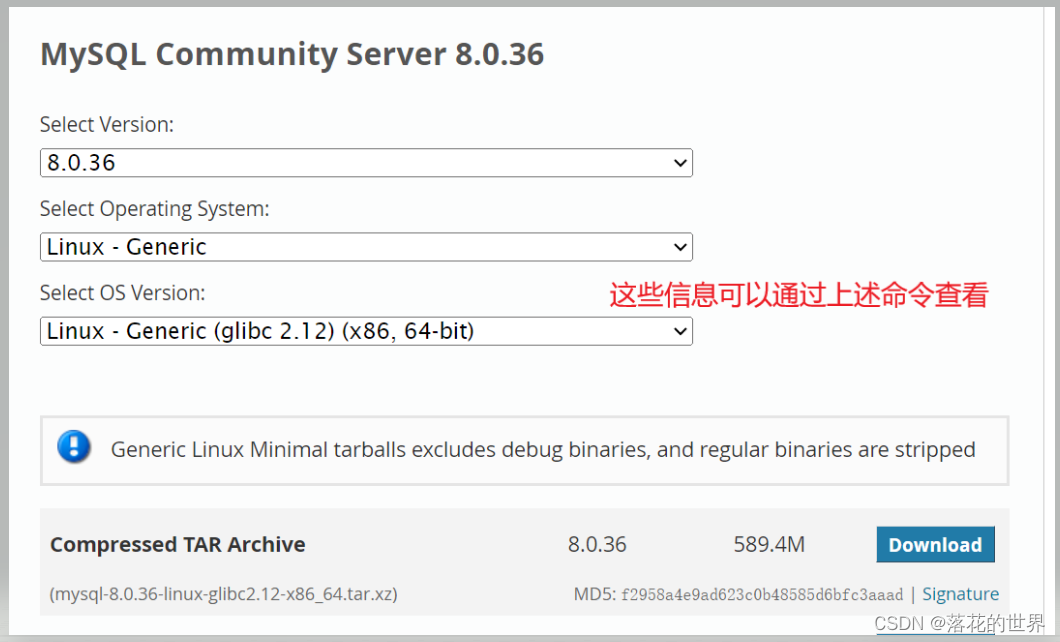This screenshot has height=642, width=1060.
Task: Open the Linux - Generic operating system dropdown
Action: coord(366,247)
